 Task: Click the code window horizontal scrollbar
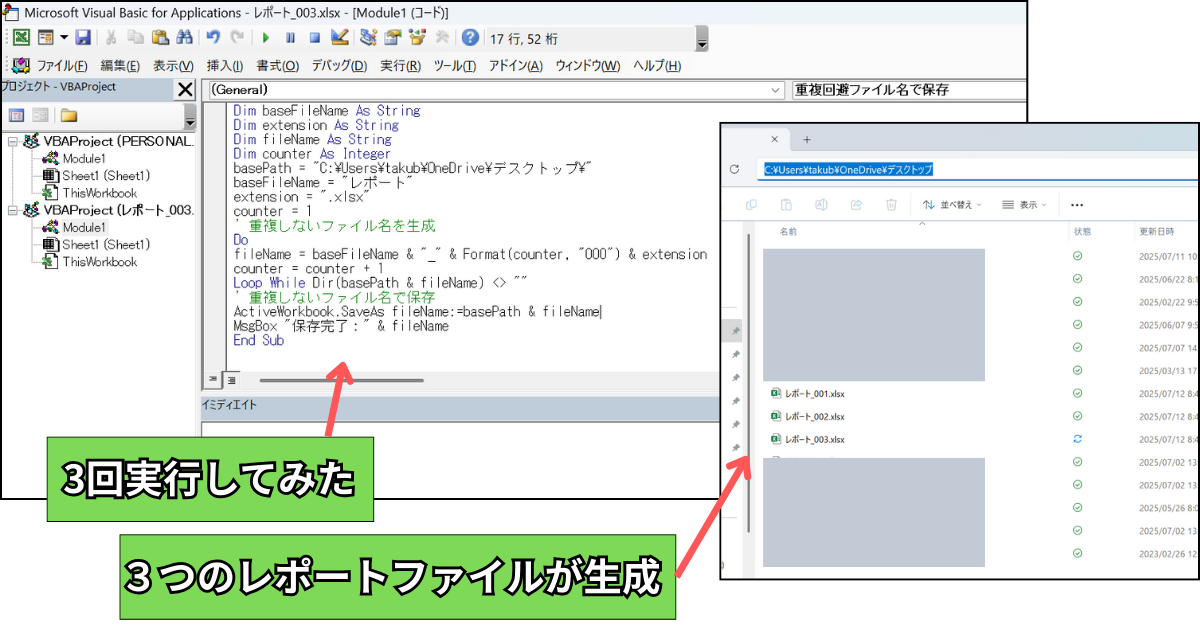pyautogui.click(x=342, y=380)
